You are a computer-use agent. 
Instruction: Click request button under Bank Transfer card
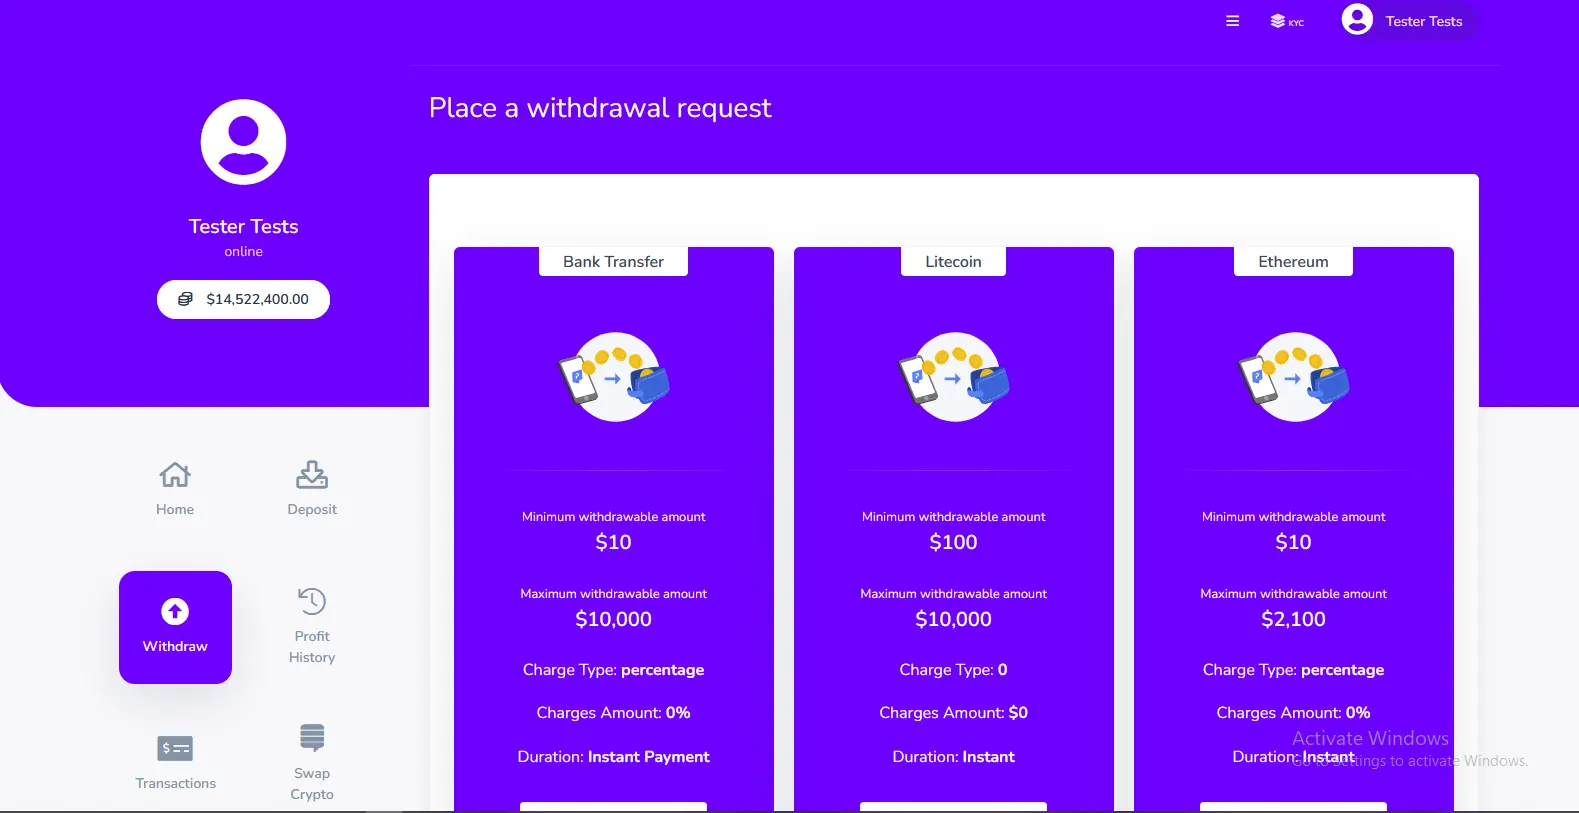pyautogui.click(x=613, y=807)
